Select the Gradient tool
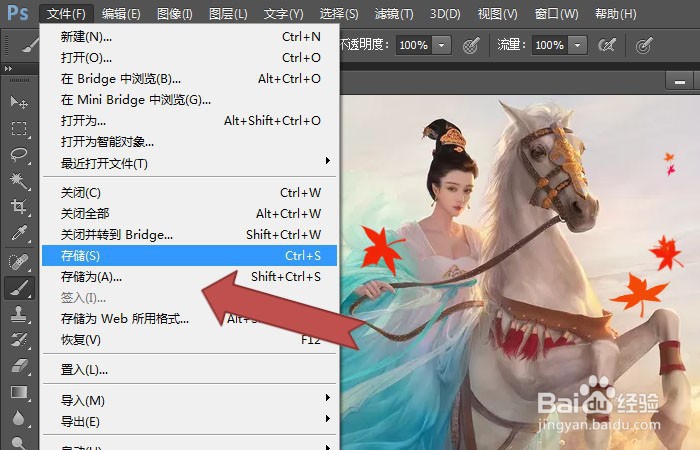Screen dimensions: 700x450 click(19, 392)
